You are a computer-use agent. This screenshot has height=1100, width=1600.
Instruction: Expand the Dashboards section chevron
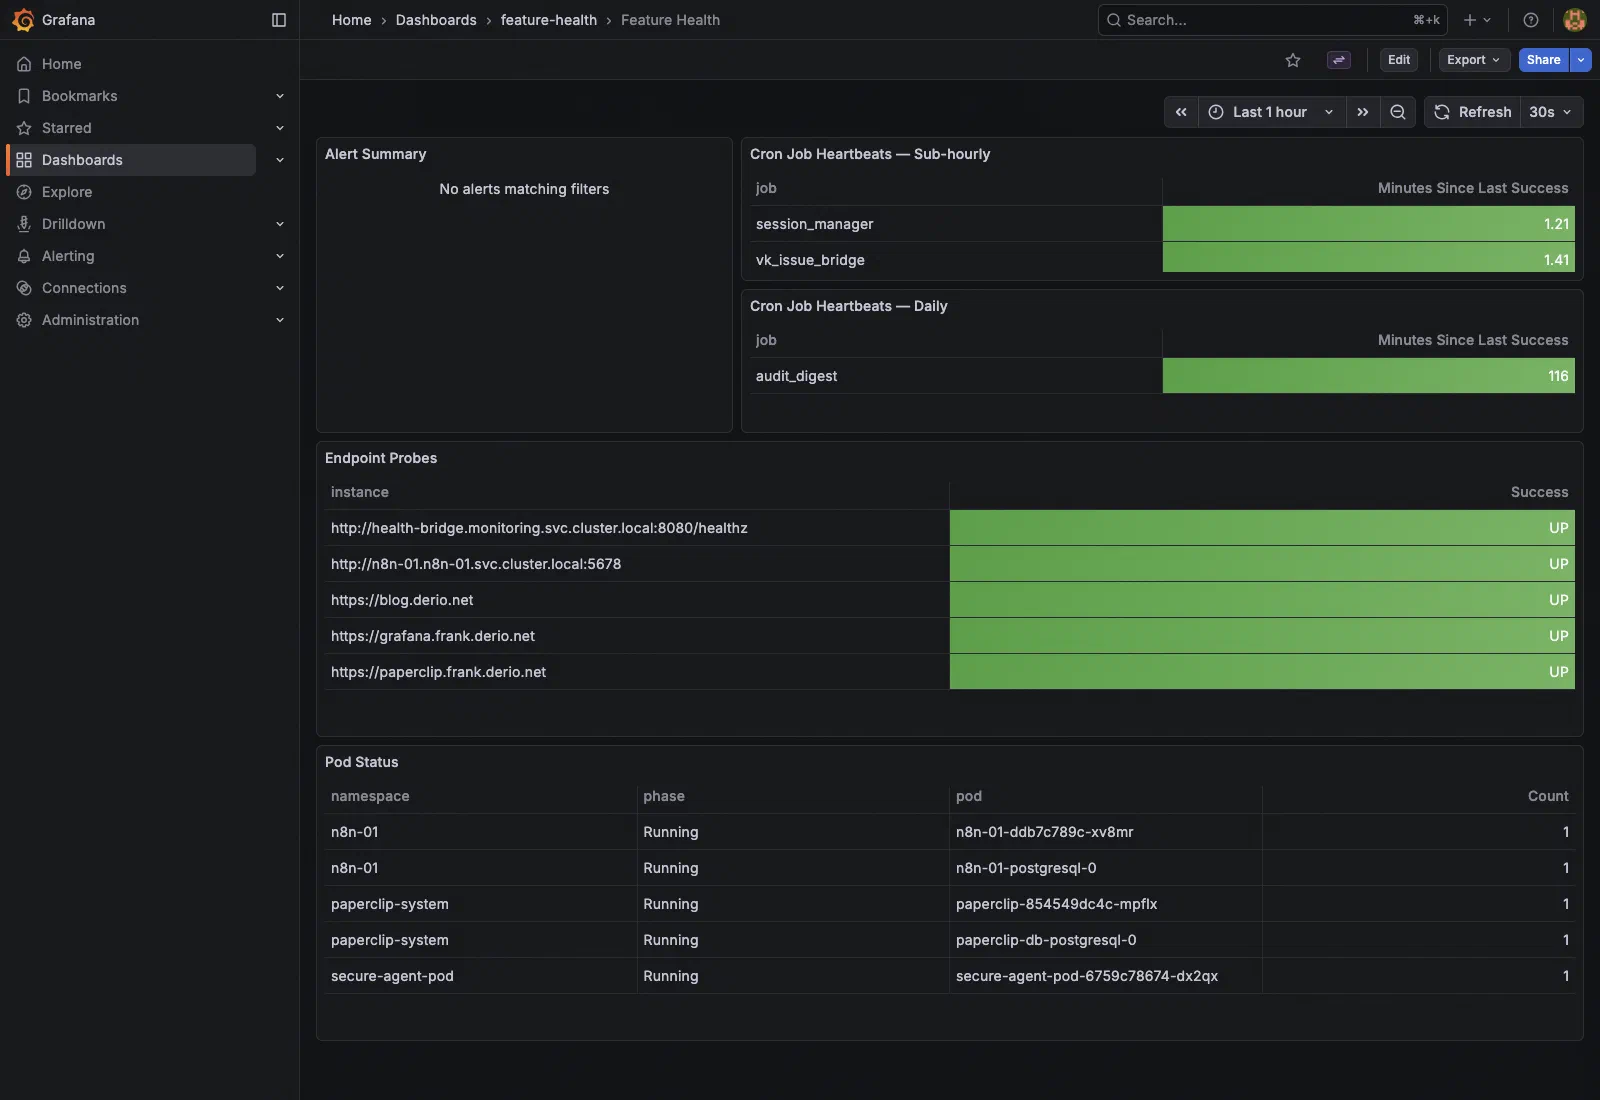[x=280, y=160]
